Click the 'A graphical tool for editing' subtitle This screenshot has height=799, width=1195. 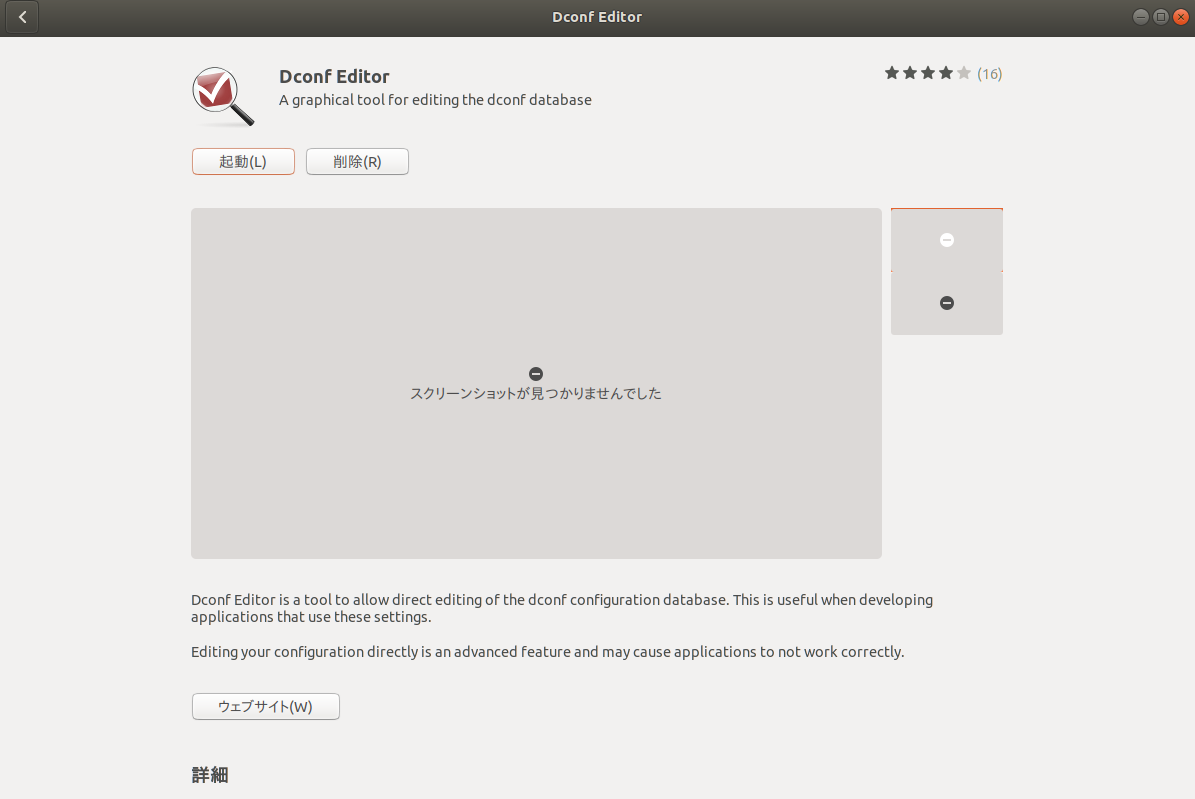pyautogui.click(x=435, y=100)
